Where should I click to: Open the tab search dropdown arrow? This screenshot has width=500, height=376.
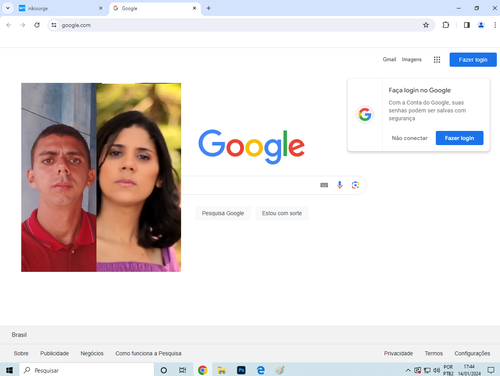(x=8, y=8)
